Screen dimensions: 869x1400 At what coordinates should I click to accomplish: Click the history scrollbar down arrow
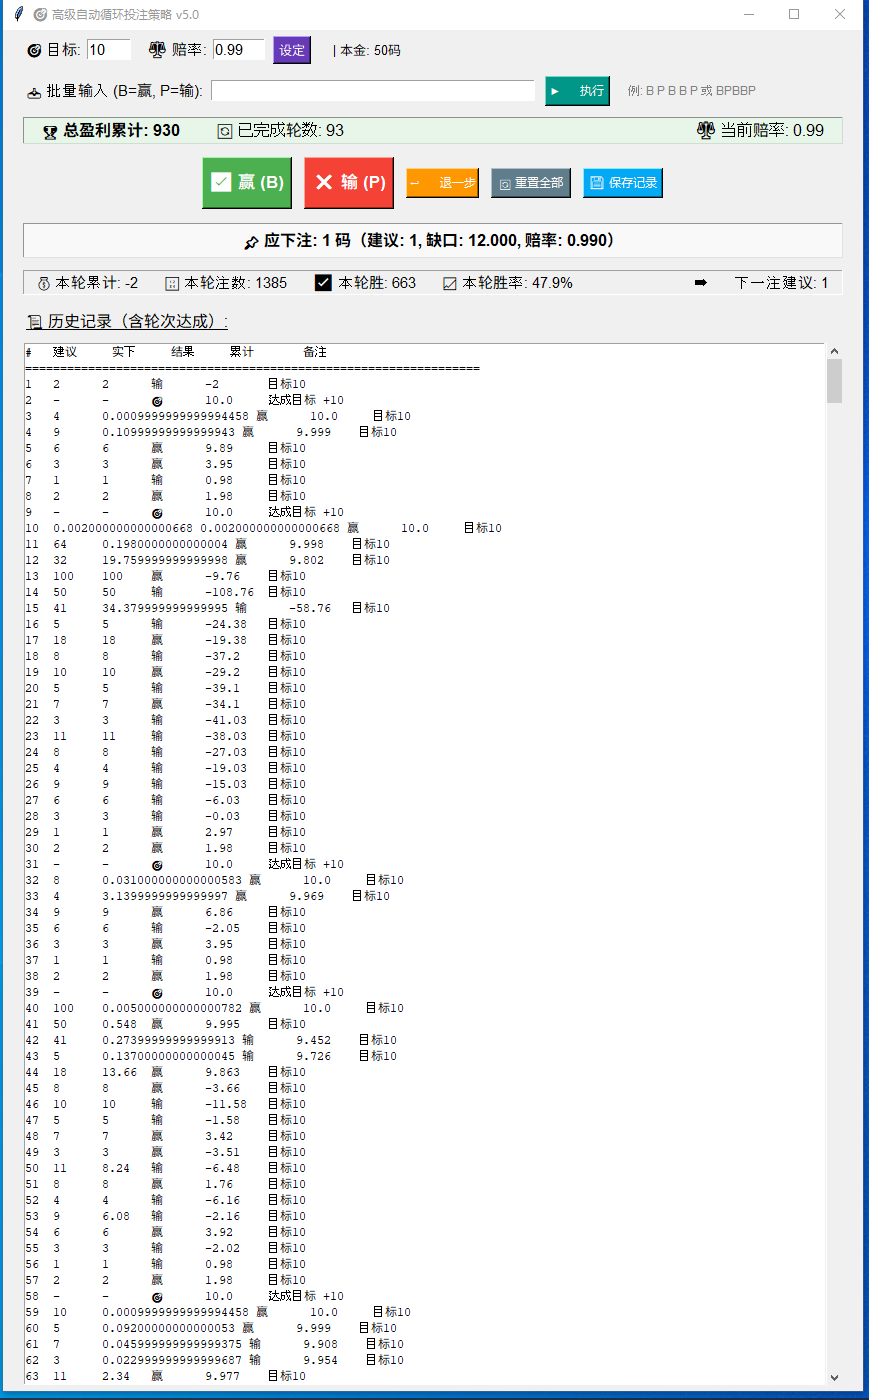pos(834,1377)
